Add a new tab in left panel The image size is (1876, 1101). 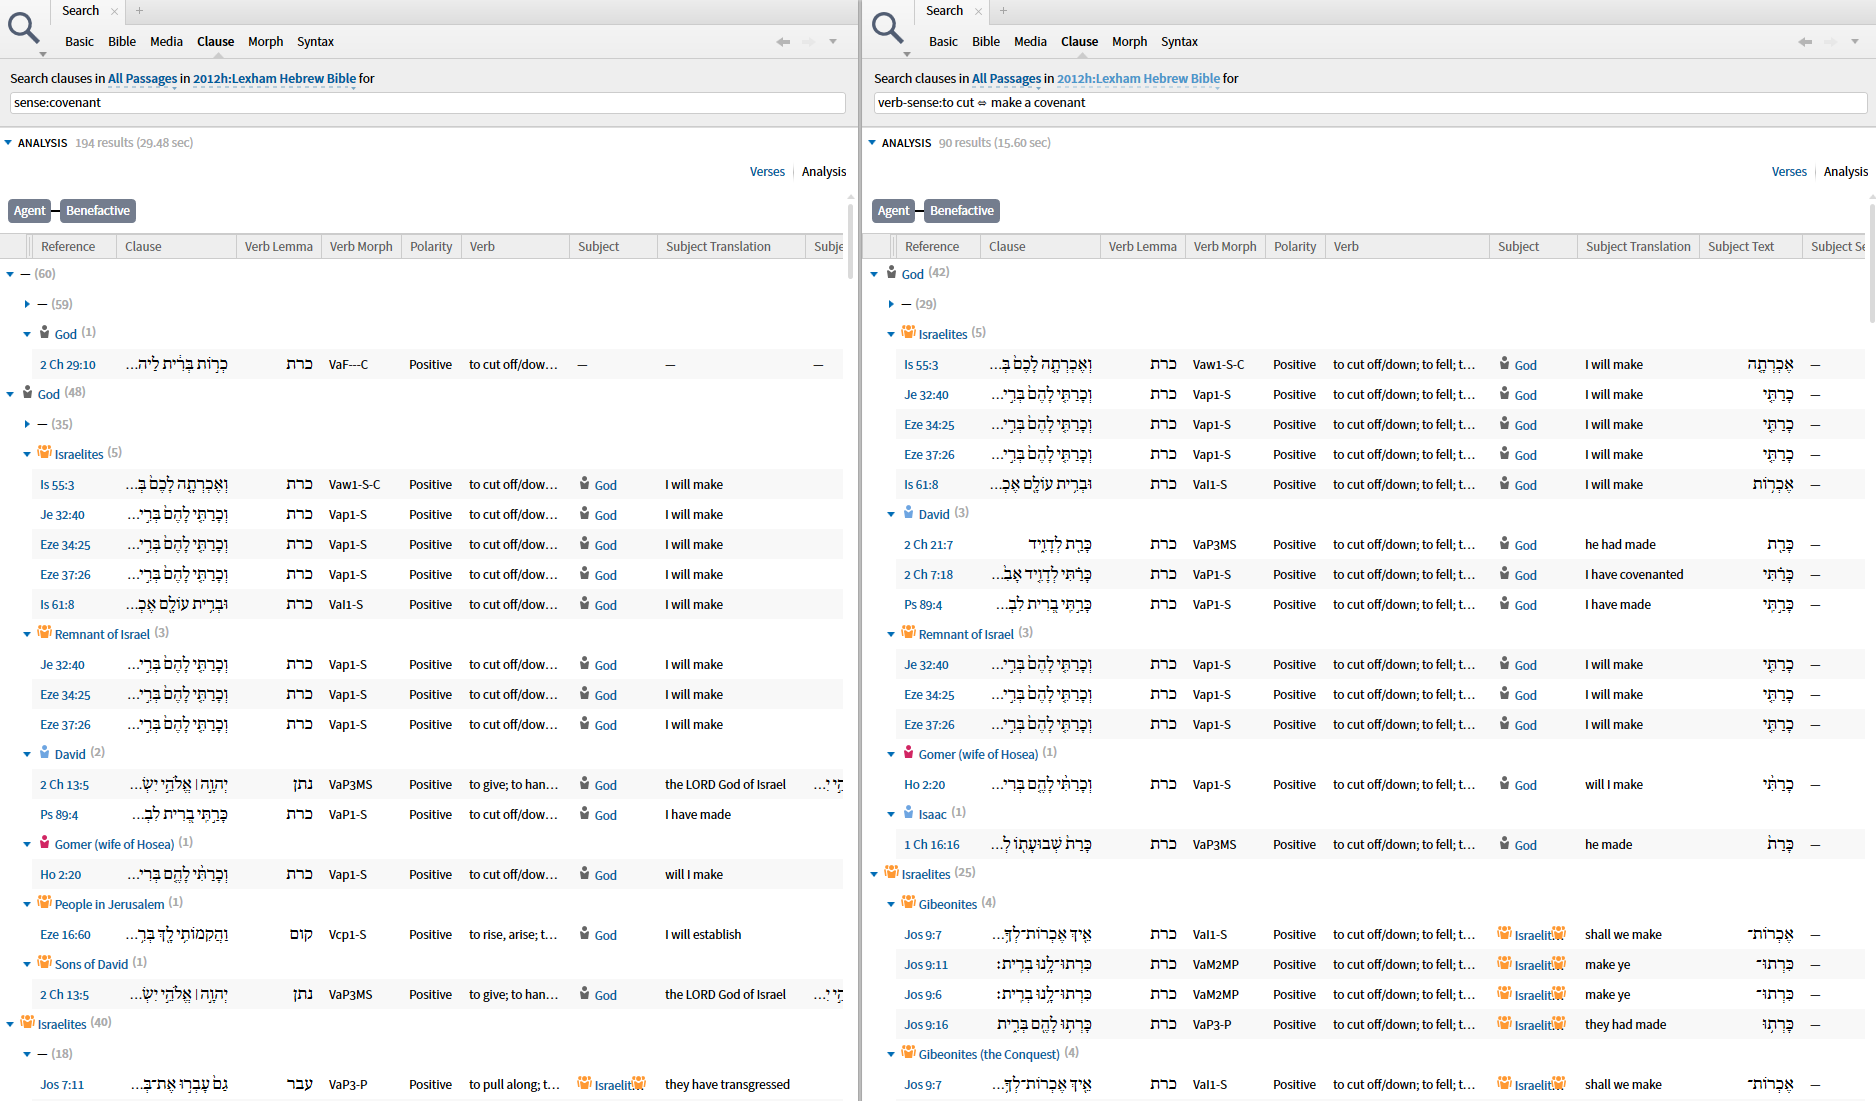click(140, 11)
